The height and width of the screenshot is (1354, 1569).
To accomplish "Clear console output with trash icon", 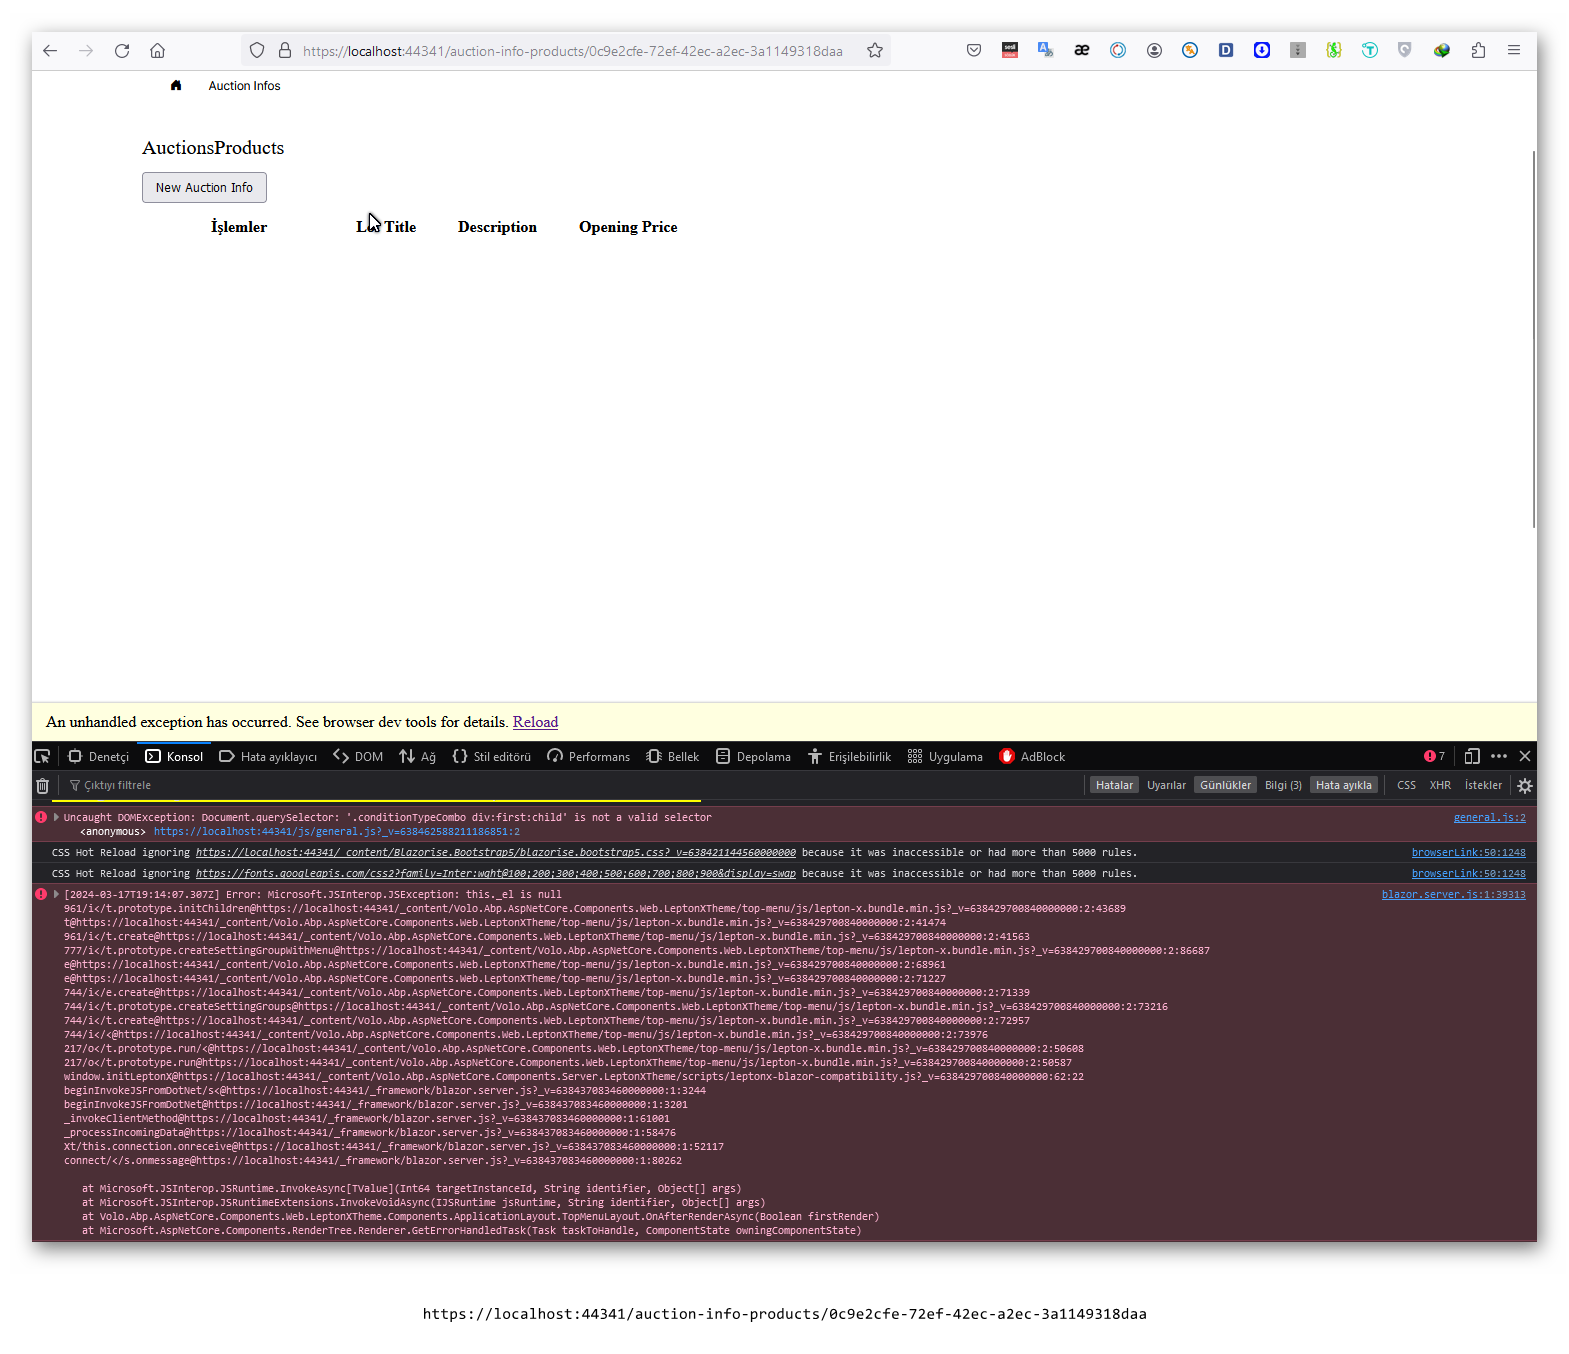I will [42, 786].
